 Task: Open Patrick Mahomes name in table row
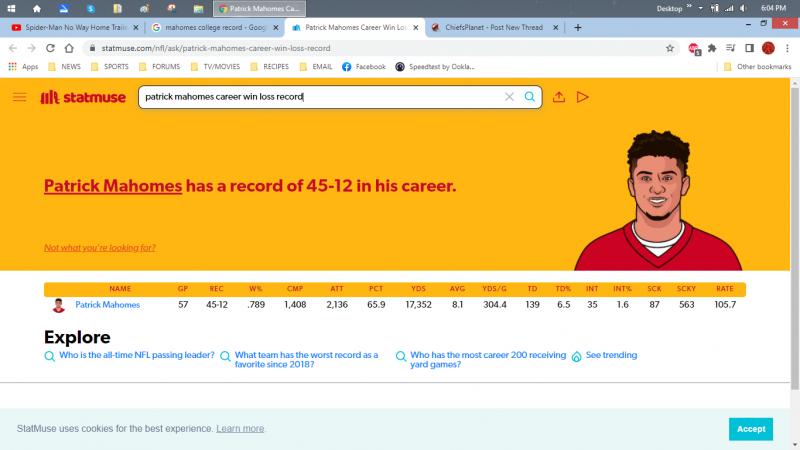point(108,305)
